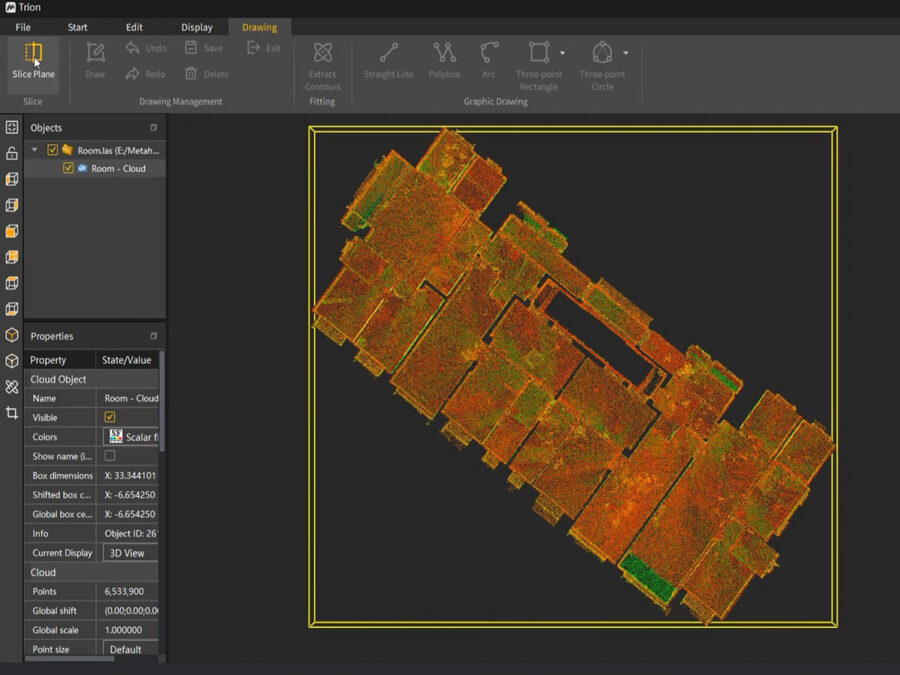Click the zoom-to-fit icon atop left sidebar
This screenshot has width=900, height=675.
pyautogui.click(x=12, y=127)
